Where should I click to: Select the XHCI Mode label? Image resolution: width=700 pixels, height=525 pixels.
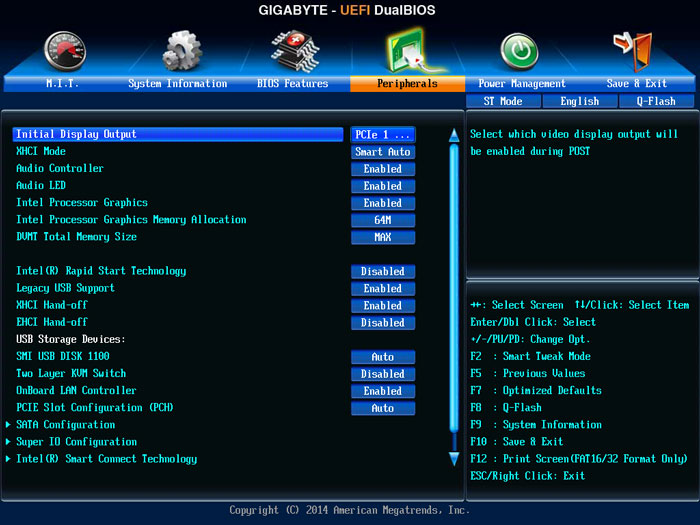41,151
